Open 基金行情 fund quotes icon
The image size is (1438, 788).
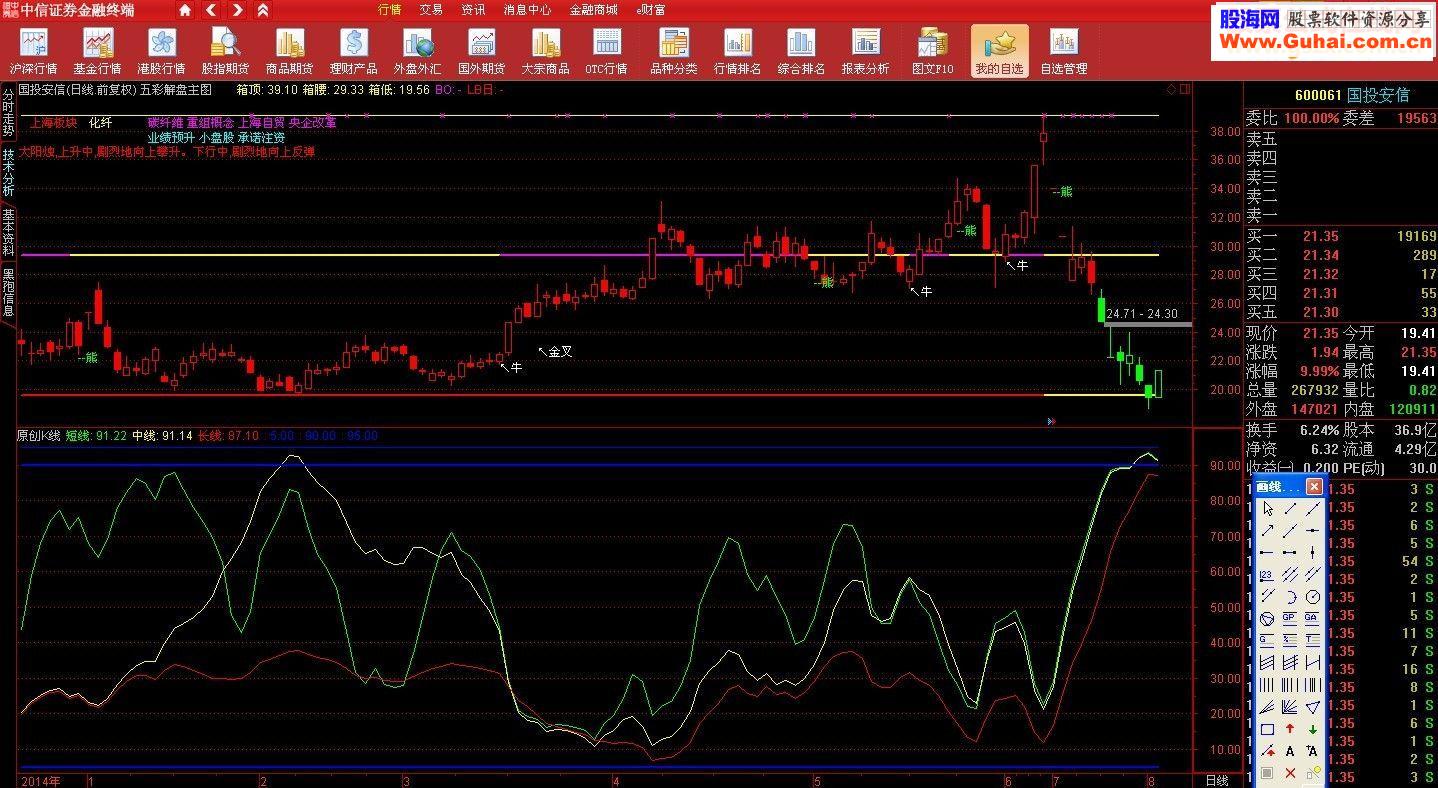click(x=97, y=50)
